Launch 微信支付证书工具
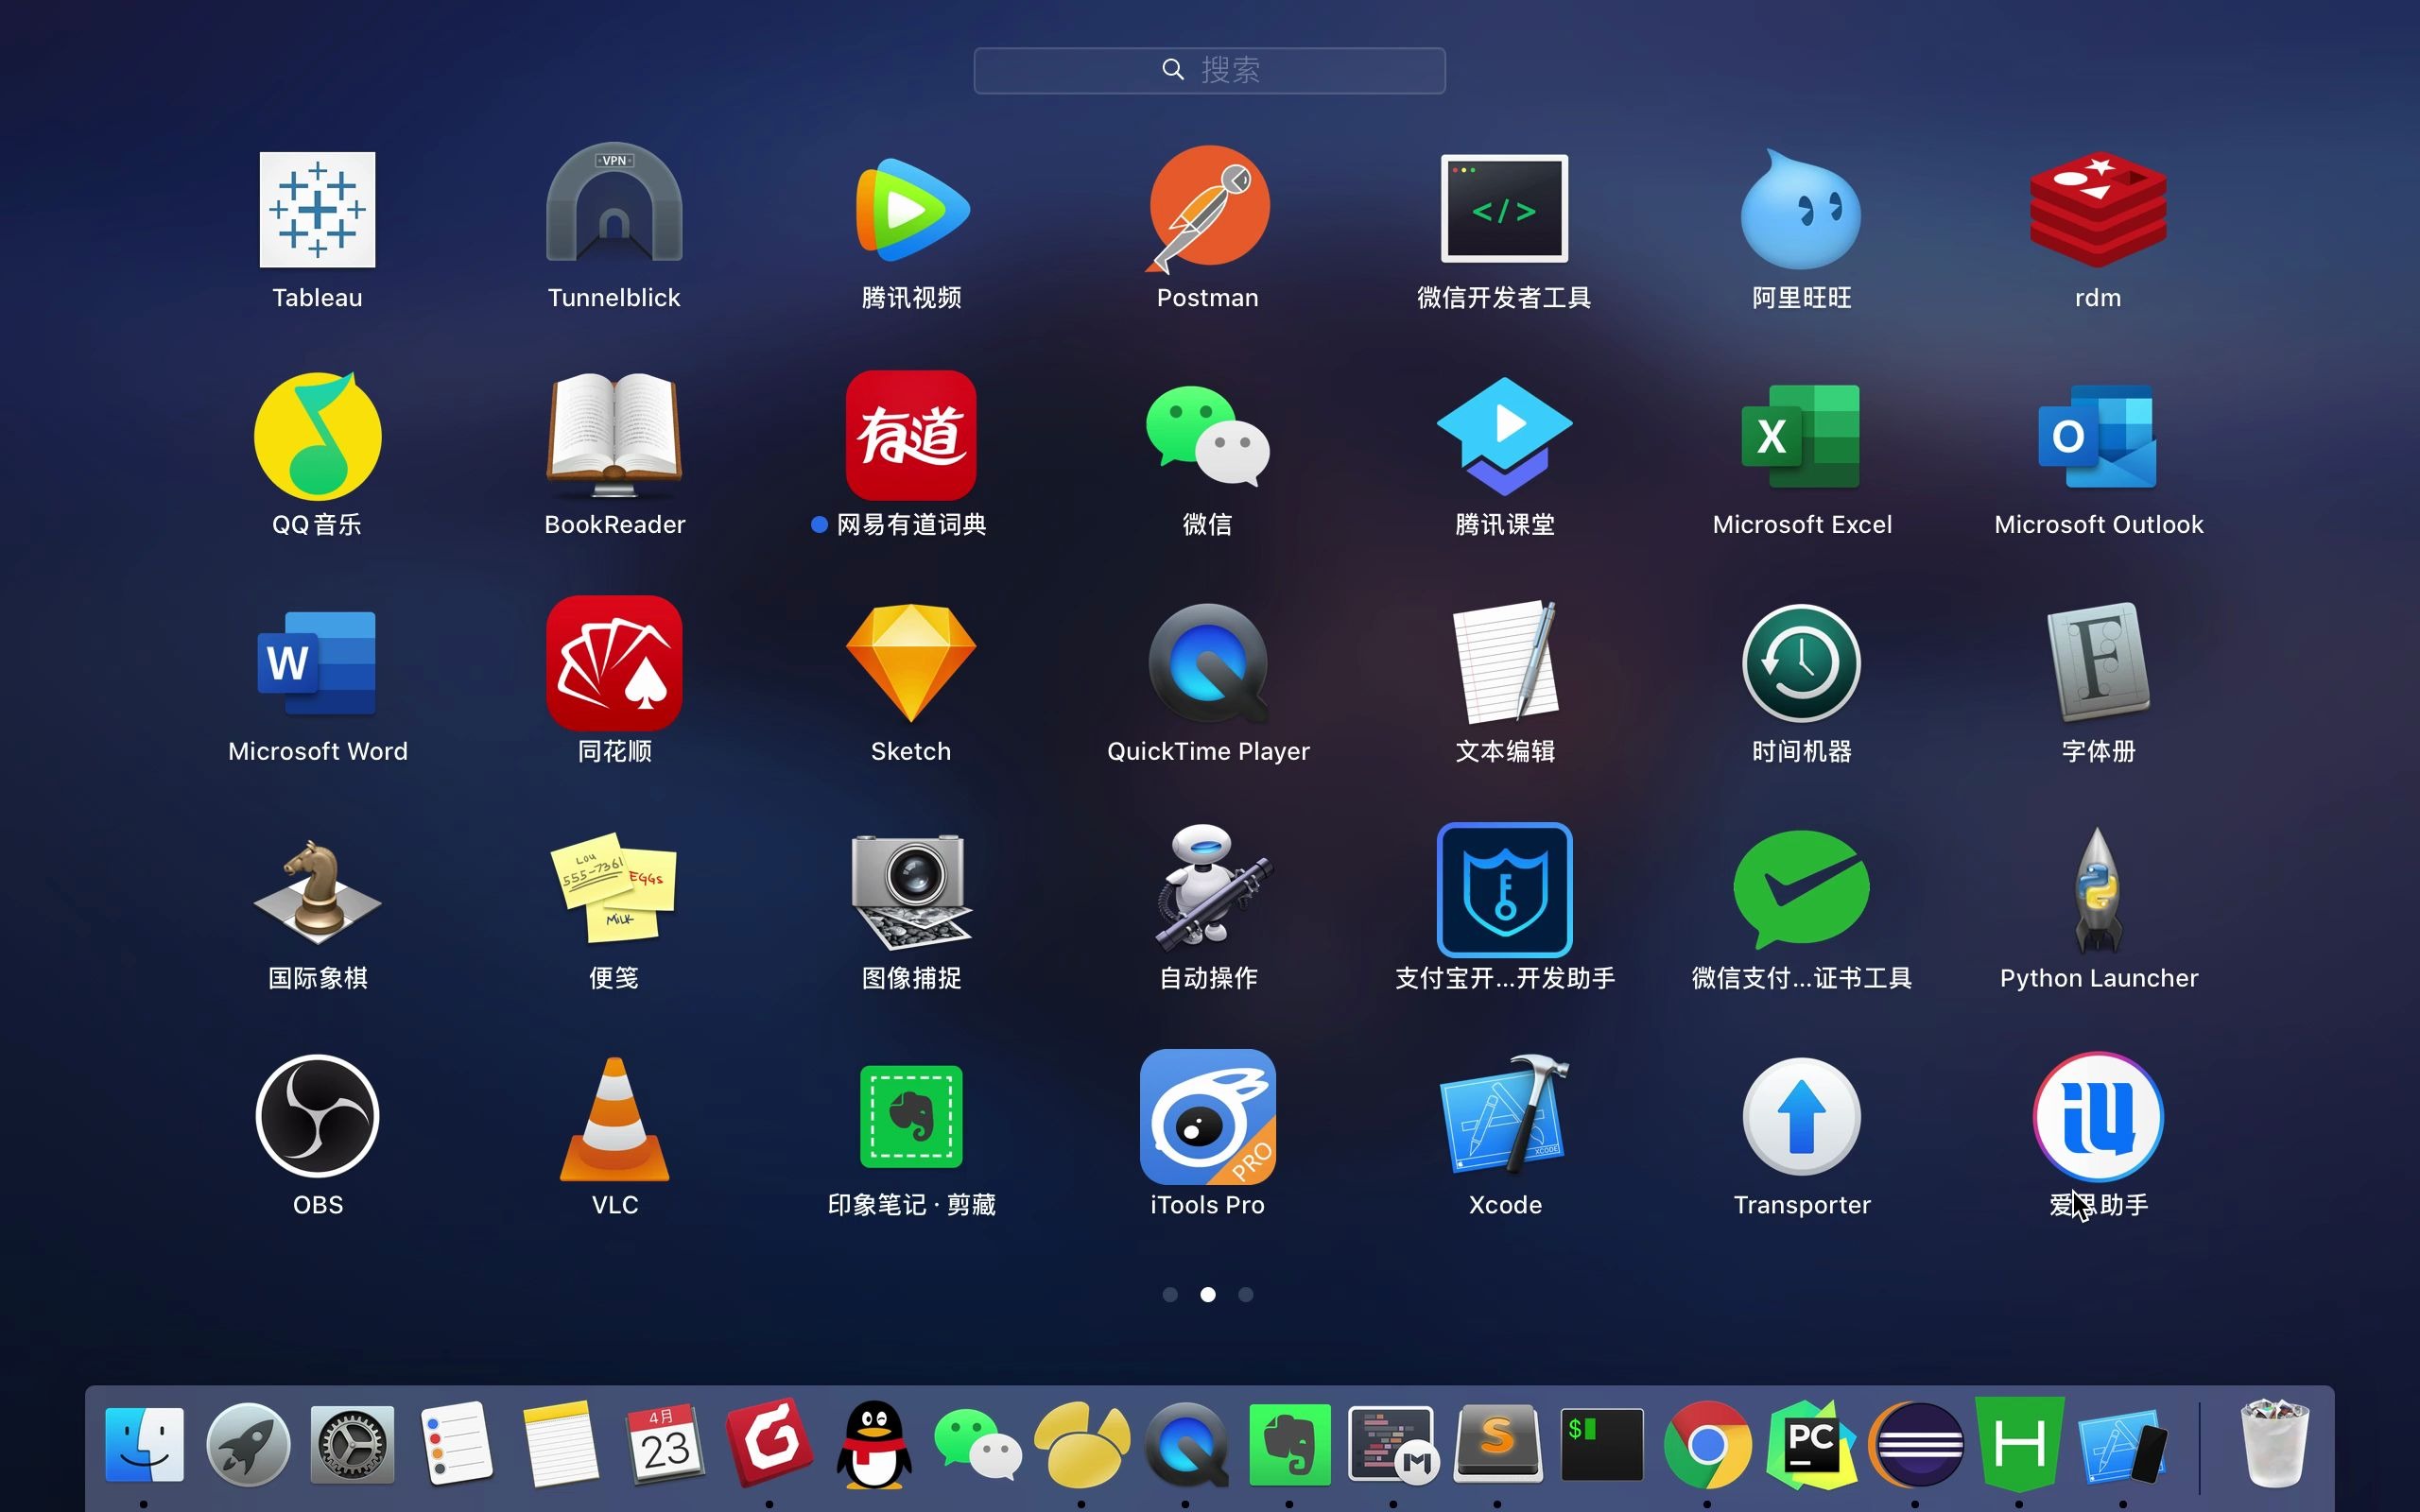 coord(1801,890)
